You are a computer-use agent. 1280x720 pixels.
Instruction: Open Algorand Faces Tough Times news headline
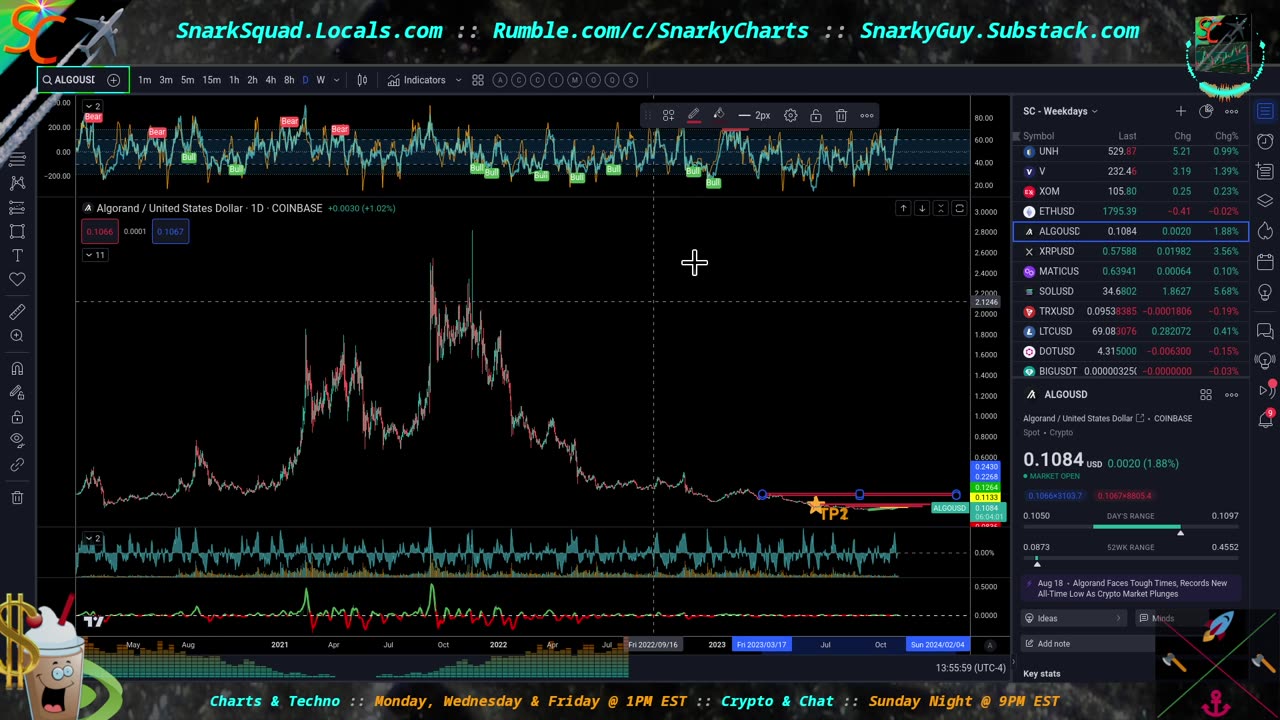pyautogui.click(x=1132, y=588)
